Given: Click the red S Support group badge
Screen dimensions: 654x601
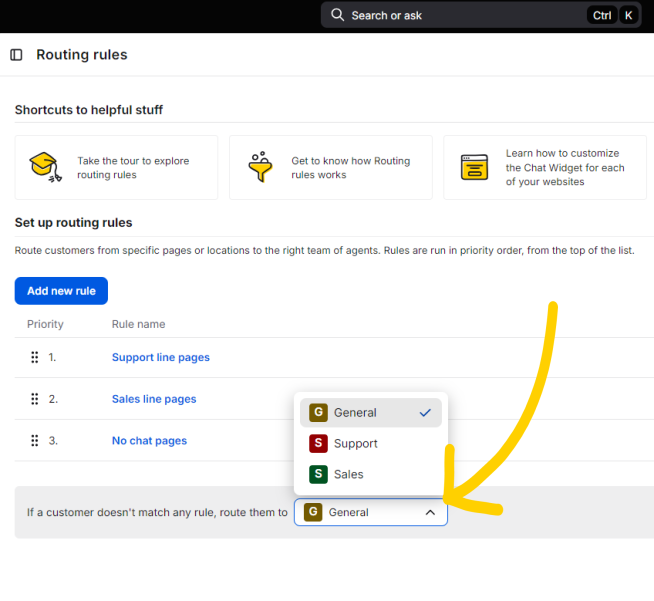Looking at the screenshot, I should [318, 443].
